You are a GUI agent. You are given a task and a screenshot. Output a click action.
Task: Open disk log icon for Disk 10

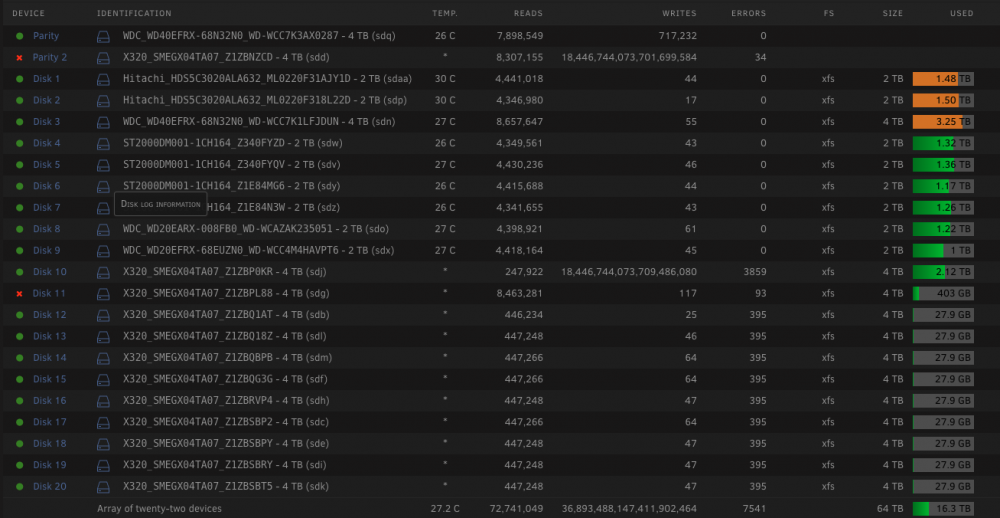coord(103,272)
